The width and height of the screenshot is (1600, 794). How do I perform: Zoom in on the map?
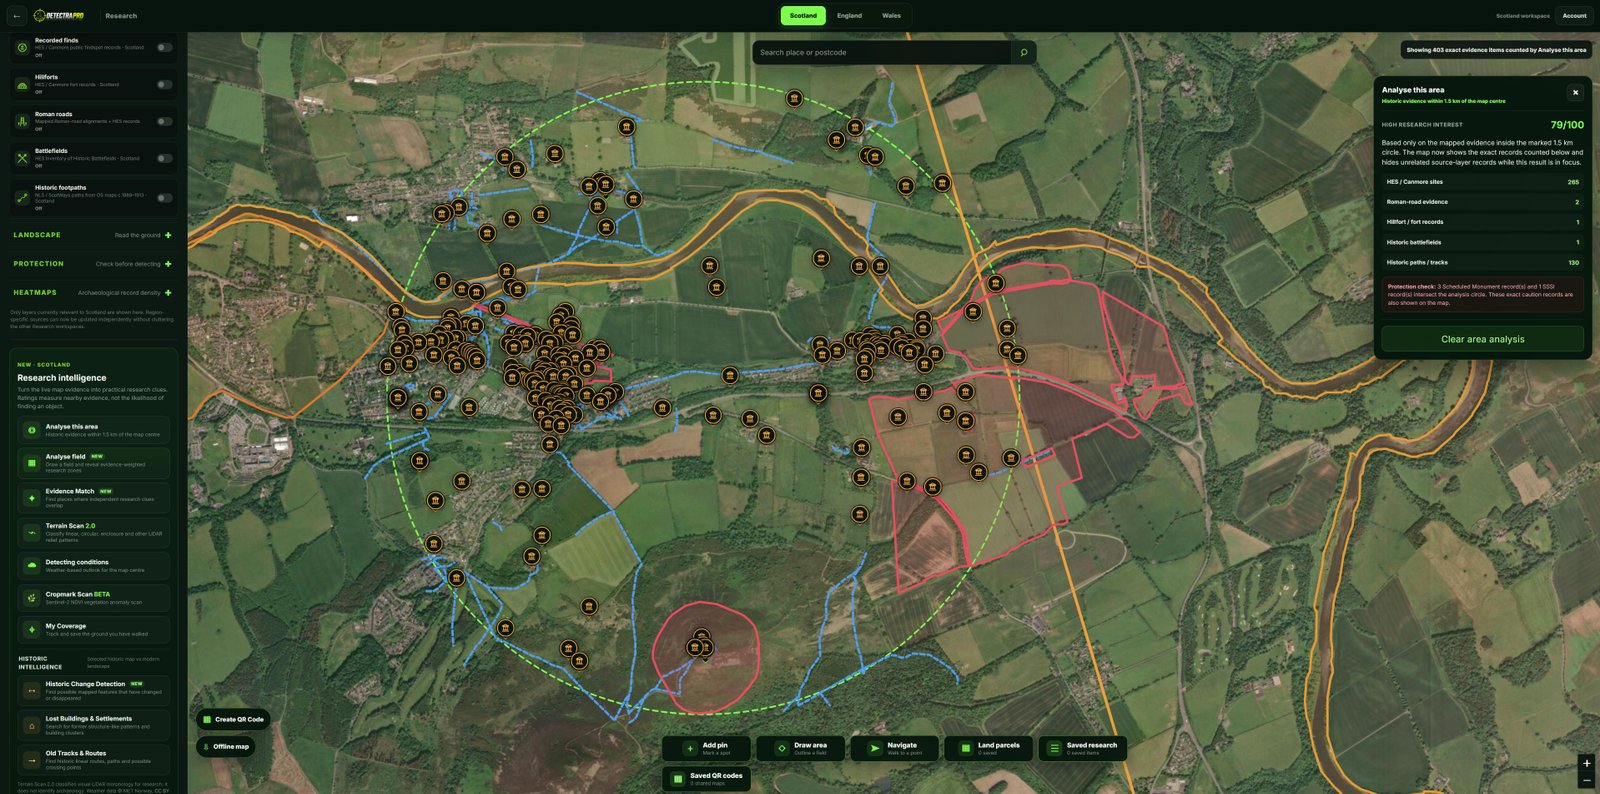point(1586,763)
